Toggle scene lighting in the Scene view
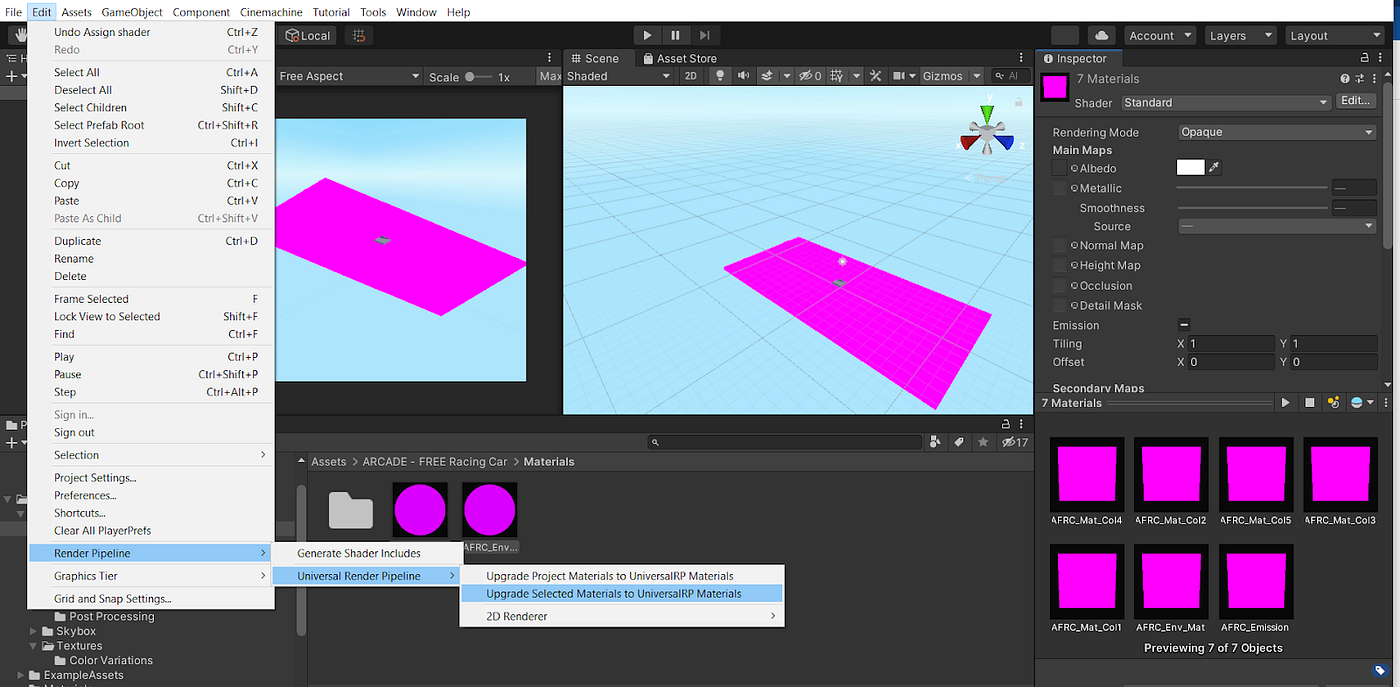 coord(721,76)
